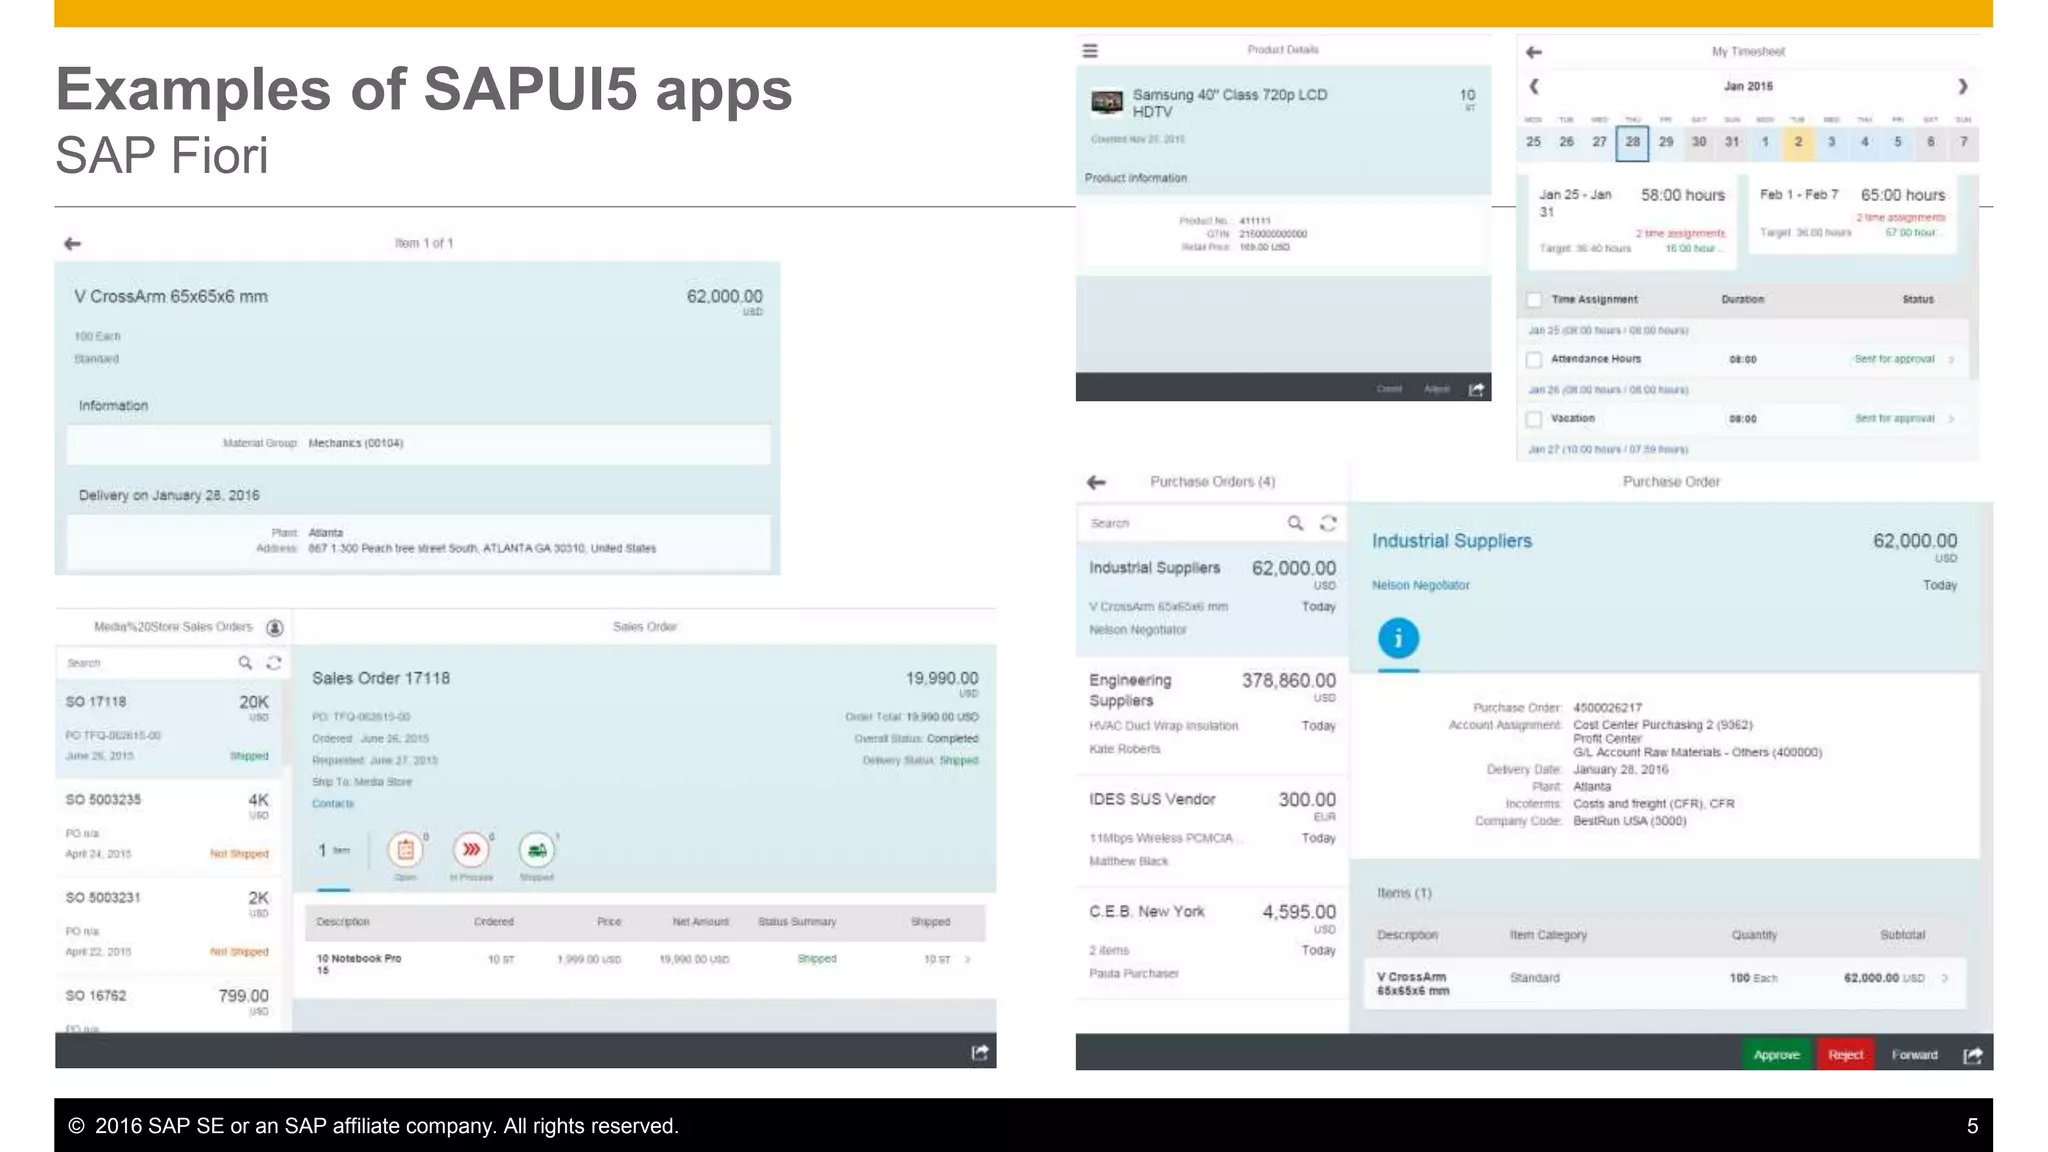Screen dimensions: 2048x1152
Task: Select C.E.B. New York list item
Action: (1212, 942)
